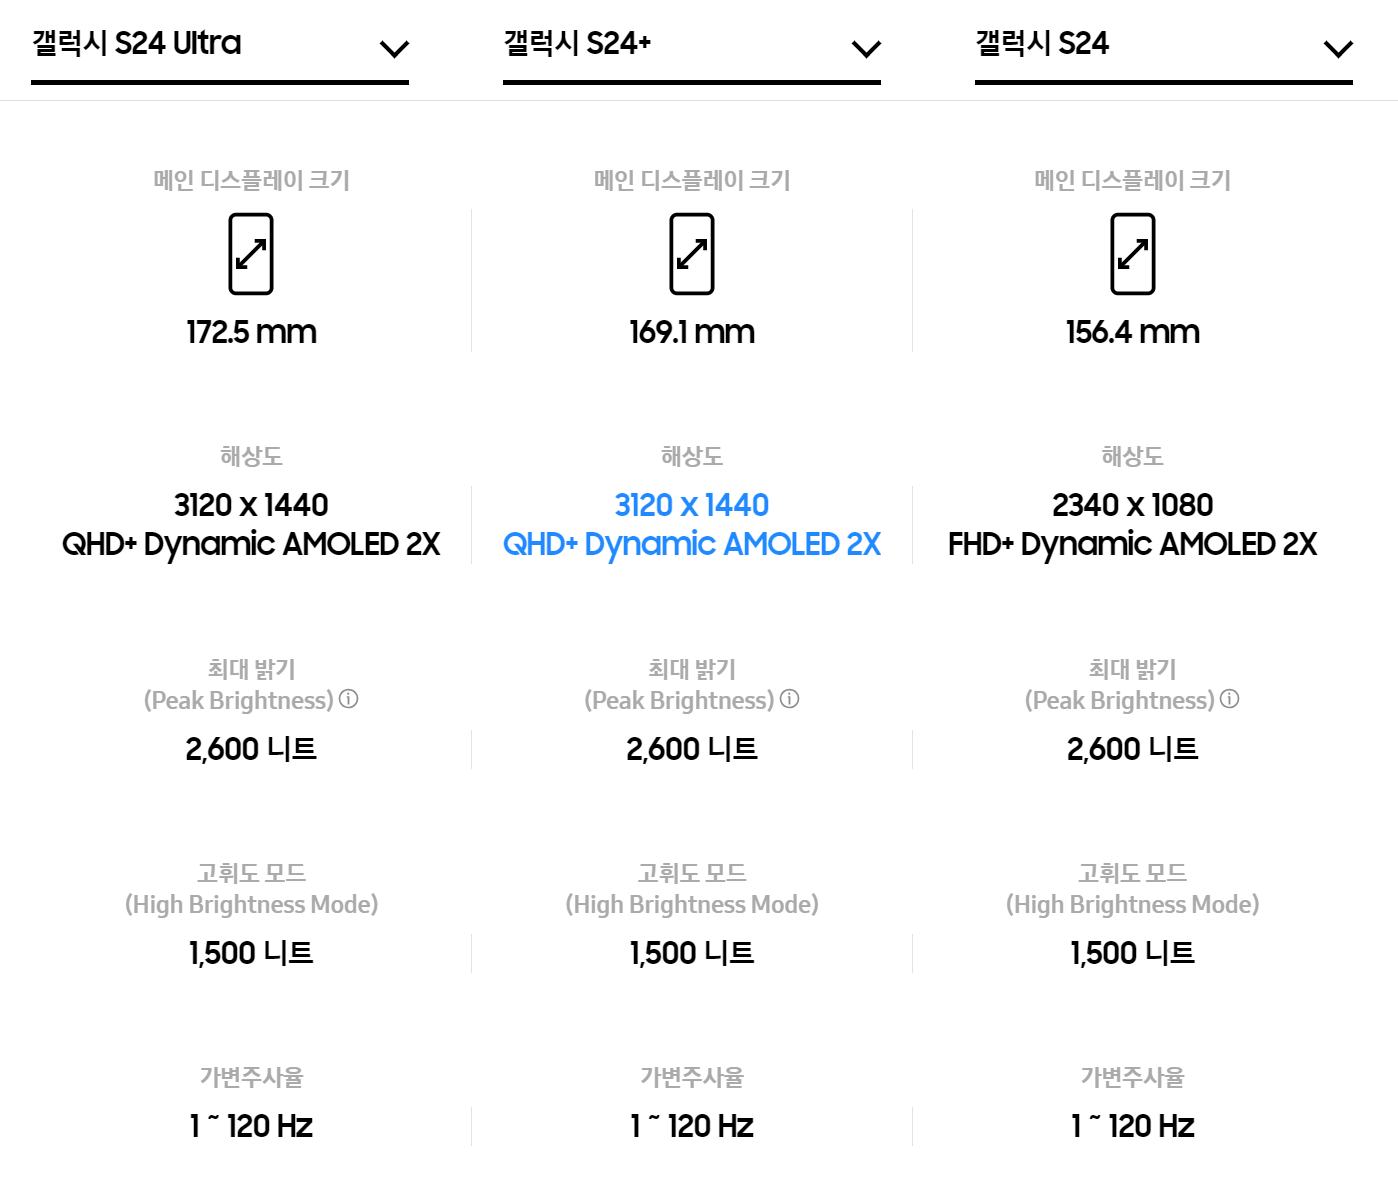
Task: Click the 해상도 label in the S24+ column
Action: pos(692,457)
